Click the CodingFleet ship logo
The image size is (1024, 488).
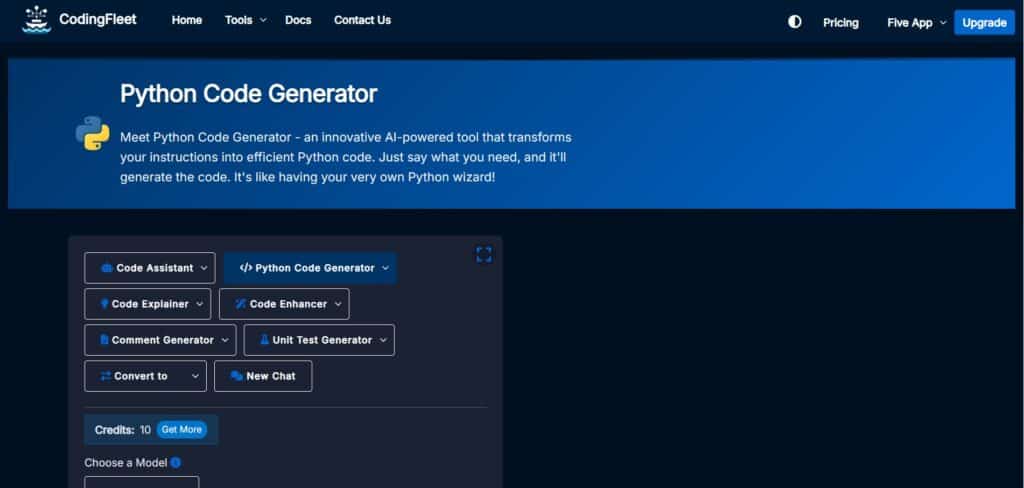click(x=36, y=20)
